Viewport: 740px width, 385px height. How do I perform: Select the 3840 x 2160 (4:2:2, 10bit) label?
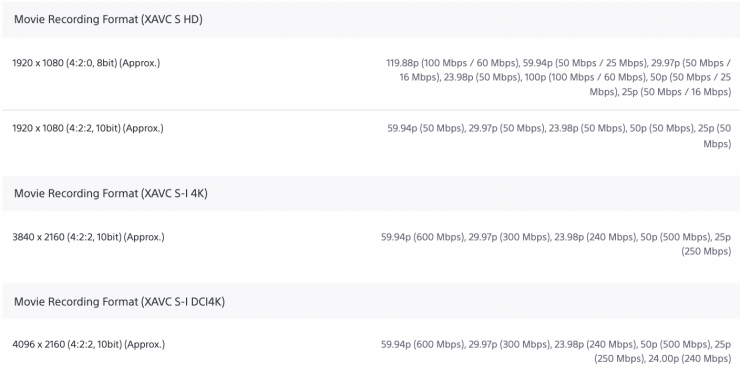88,237
